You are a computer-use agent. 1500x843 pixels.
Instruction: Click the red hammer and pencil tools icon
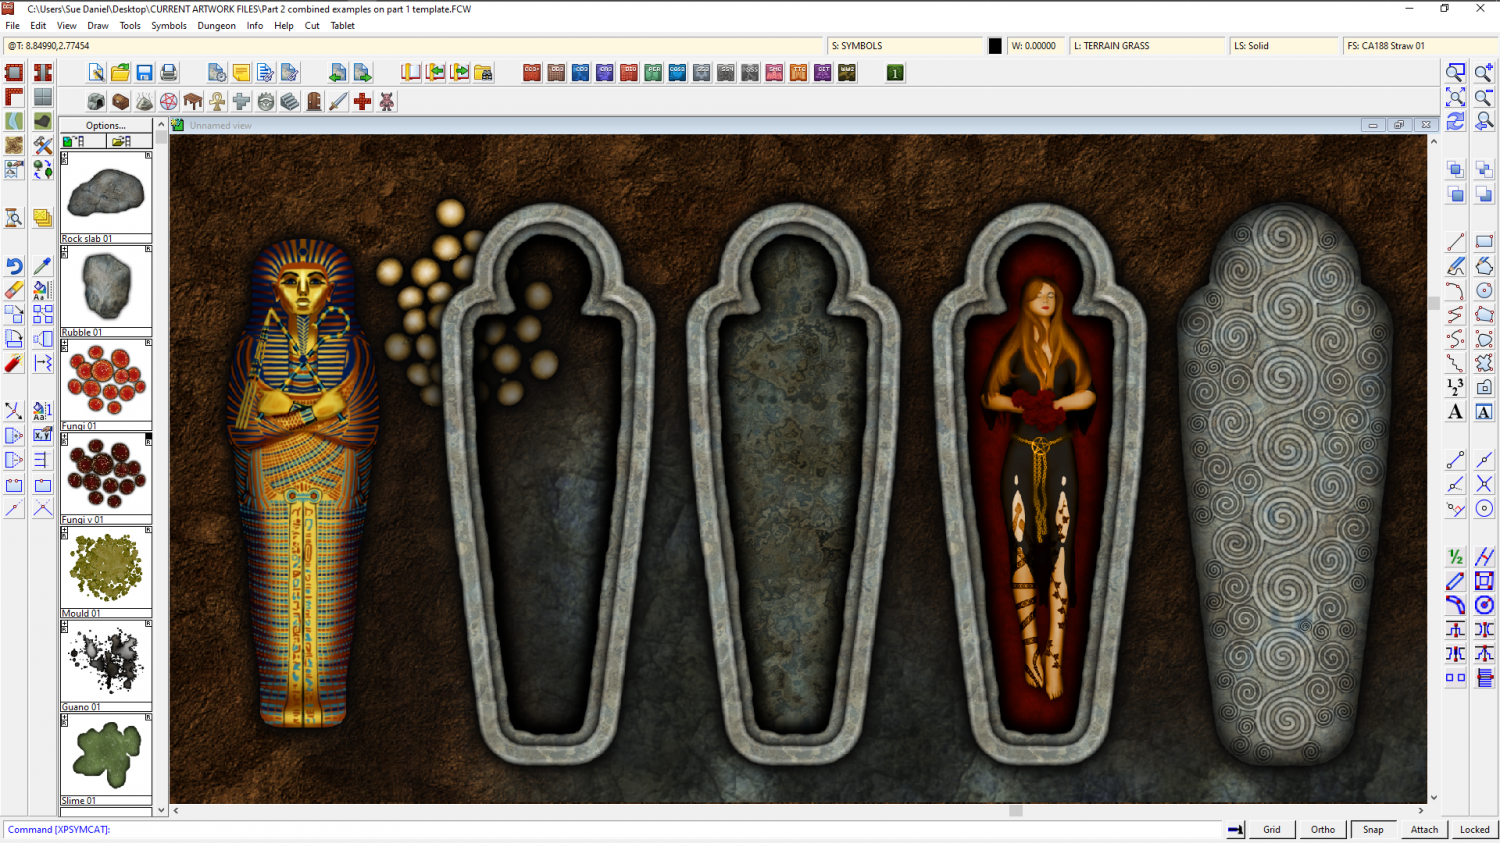pos(42,145)
